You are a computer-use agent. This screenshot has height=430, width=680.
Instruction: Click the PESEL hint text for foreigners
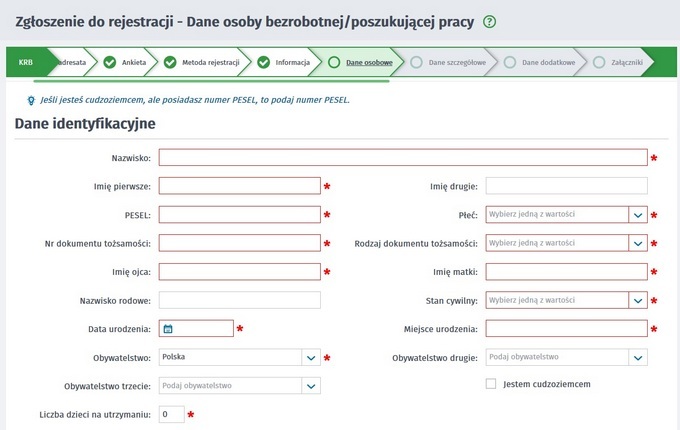(x=195, y=100)
